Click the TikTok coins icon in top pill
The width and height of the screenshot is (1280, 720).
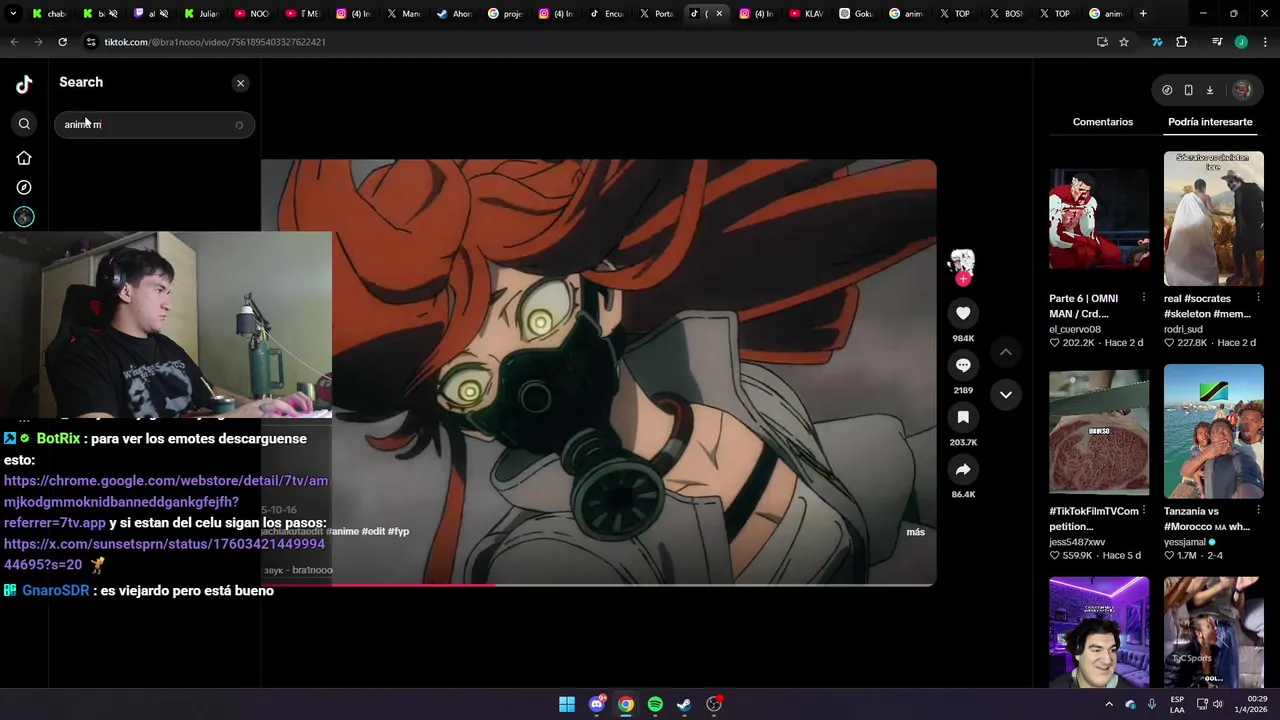[x=1167, y=90]
